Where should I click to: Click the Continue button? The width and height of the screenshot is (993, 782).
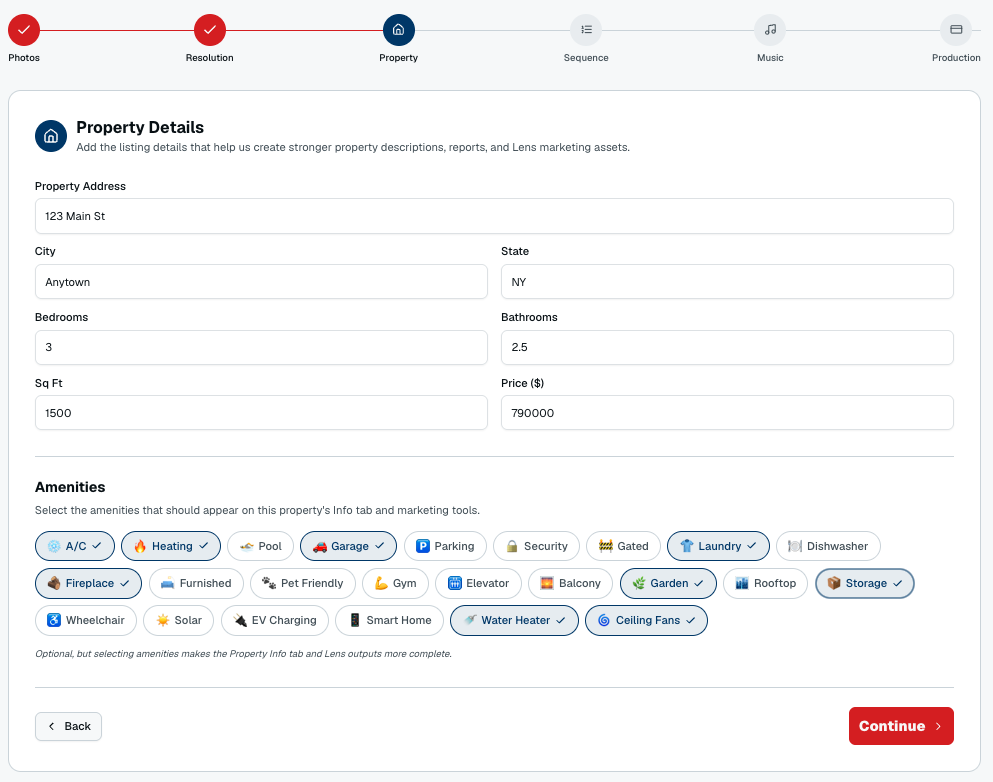(901, 726)
